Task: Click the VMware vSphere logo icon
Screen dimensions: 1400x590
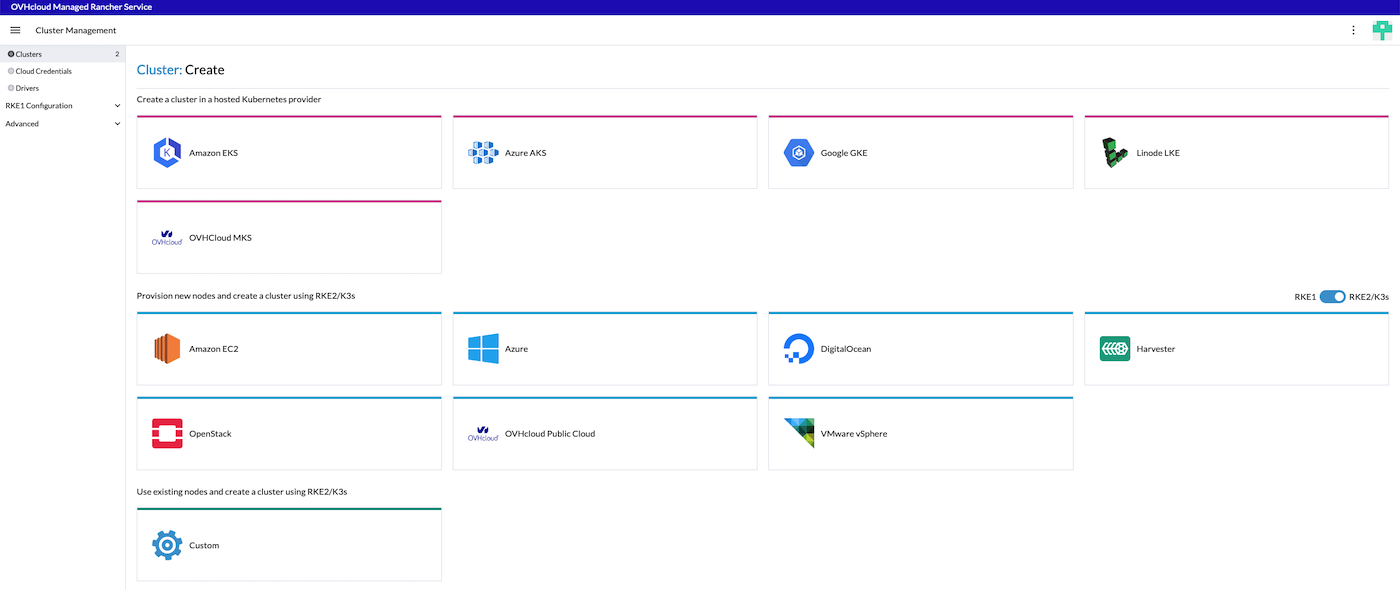Action: coord(799,434)
